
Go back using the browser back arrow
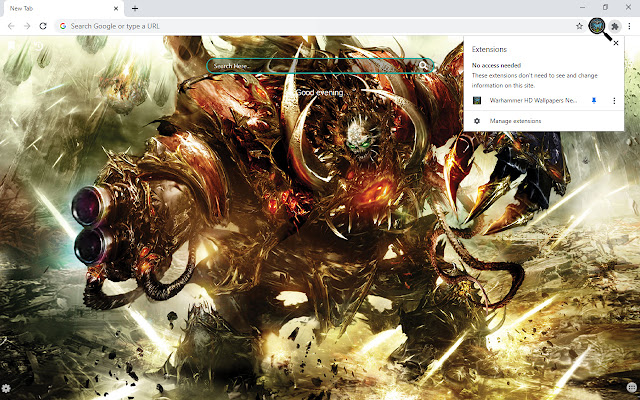pyautogui.click(x=11, y=26)
